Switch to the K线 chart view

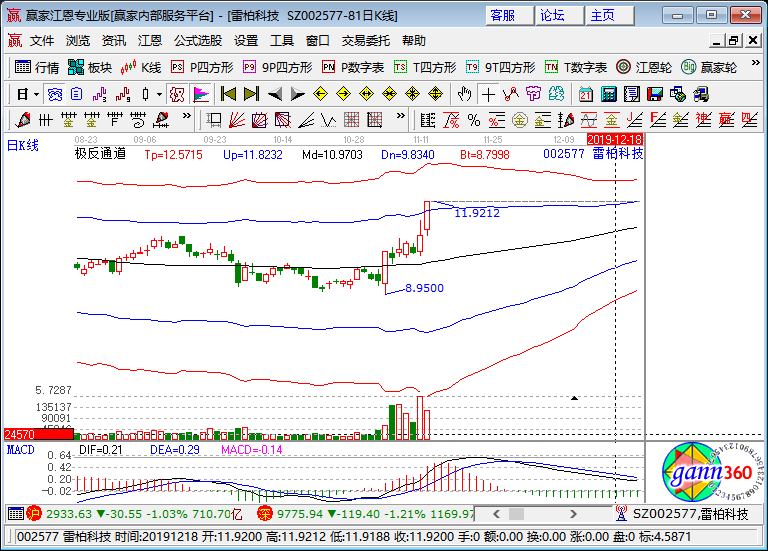point(141,67)
